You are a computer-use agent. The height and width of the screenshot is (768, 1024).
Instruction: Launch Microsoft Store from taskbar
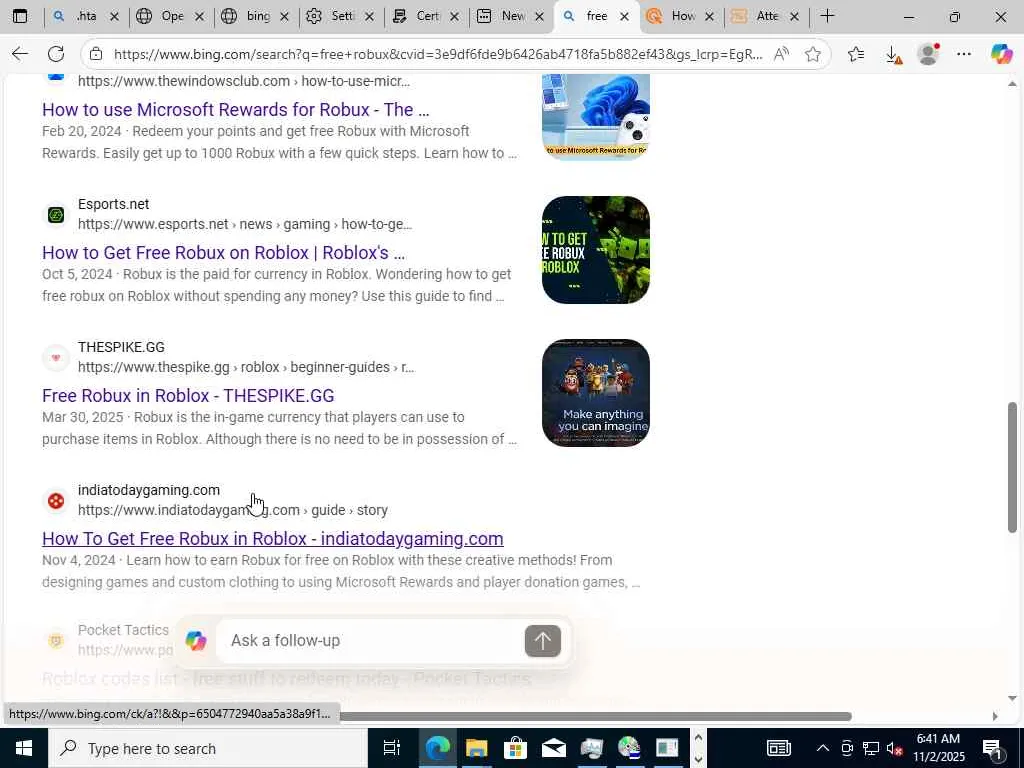coord(515,748)
